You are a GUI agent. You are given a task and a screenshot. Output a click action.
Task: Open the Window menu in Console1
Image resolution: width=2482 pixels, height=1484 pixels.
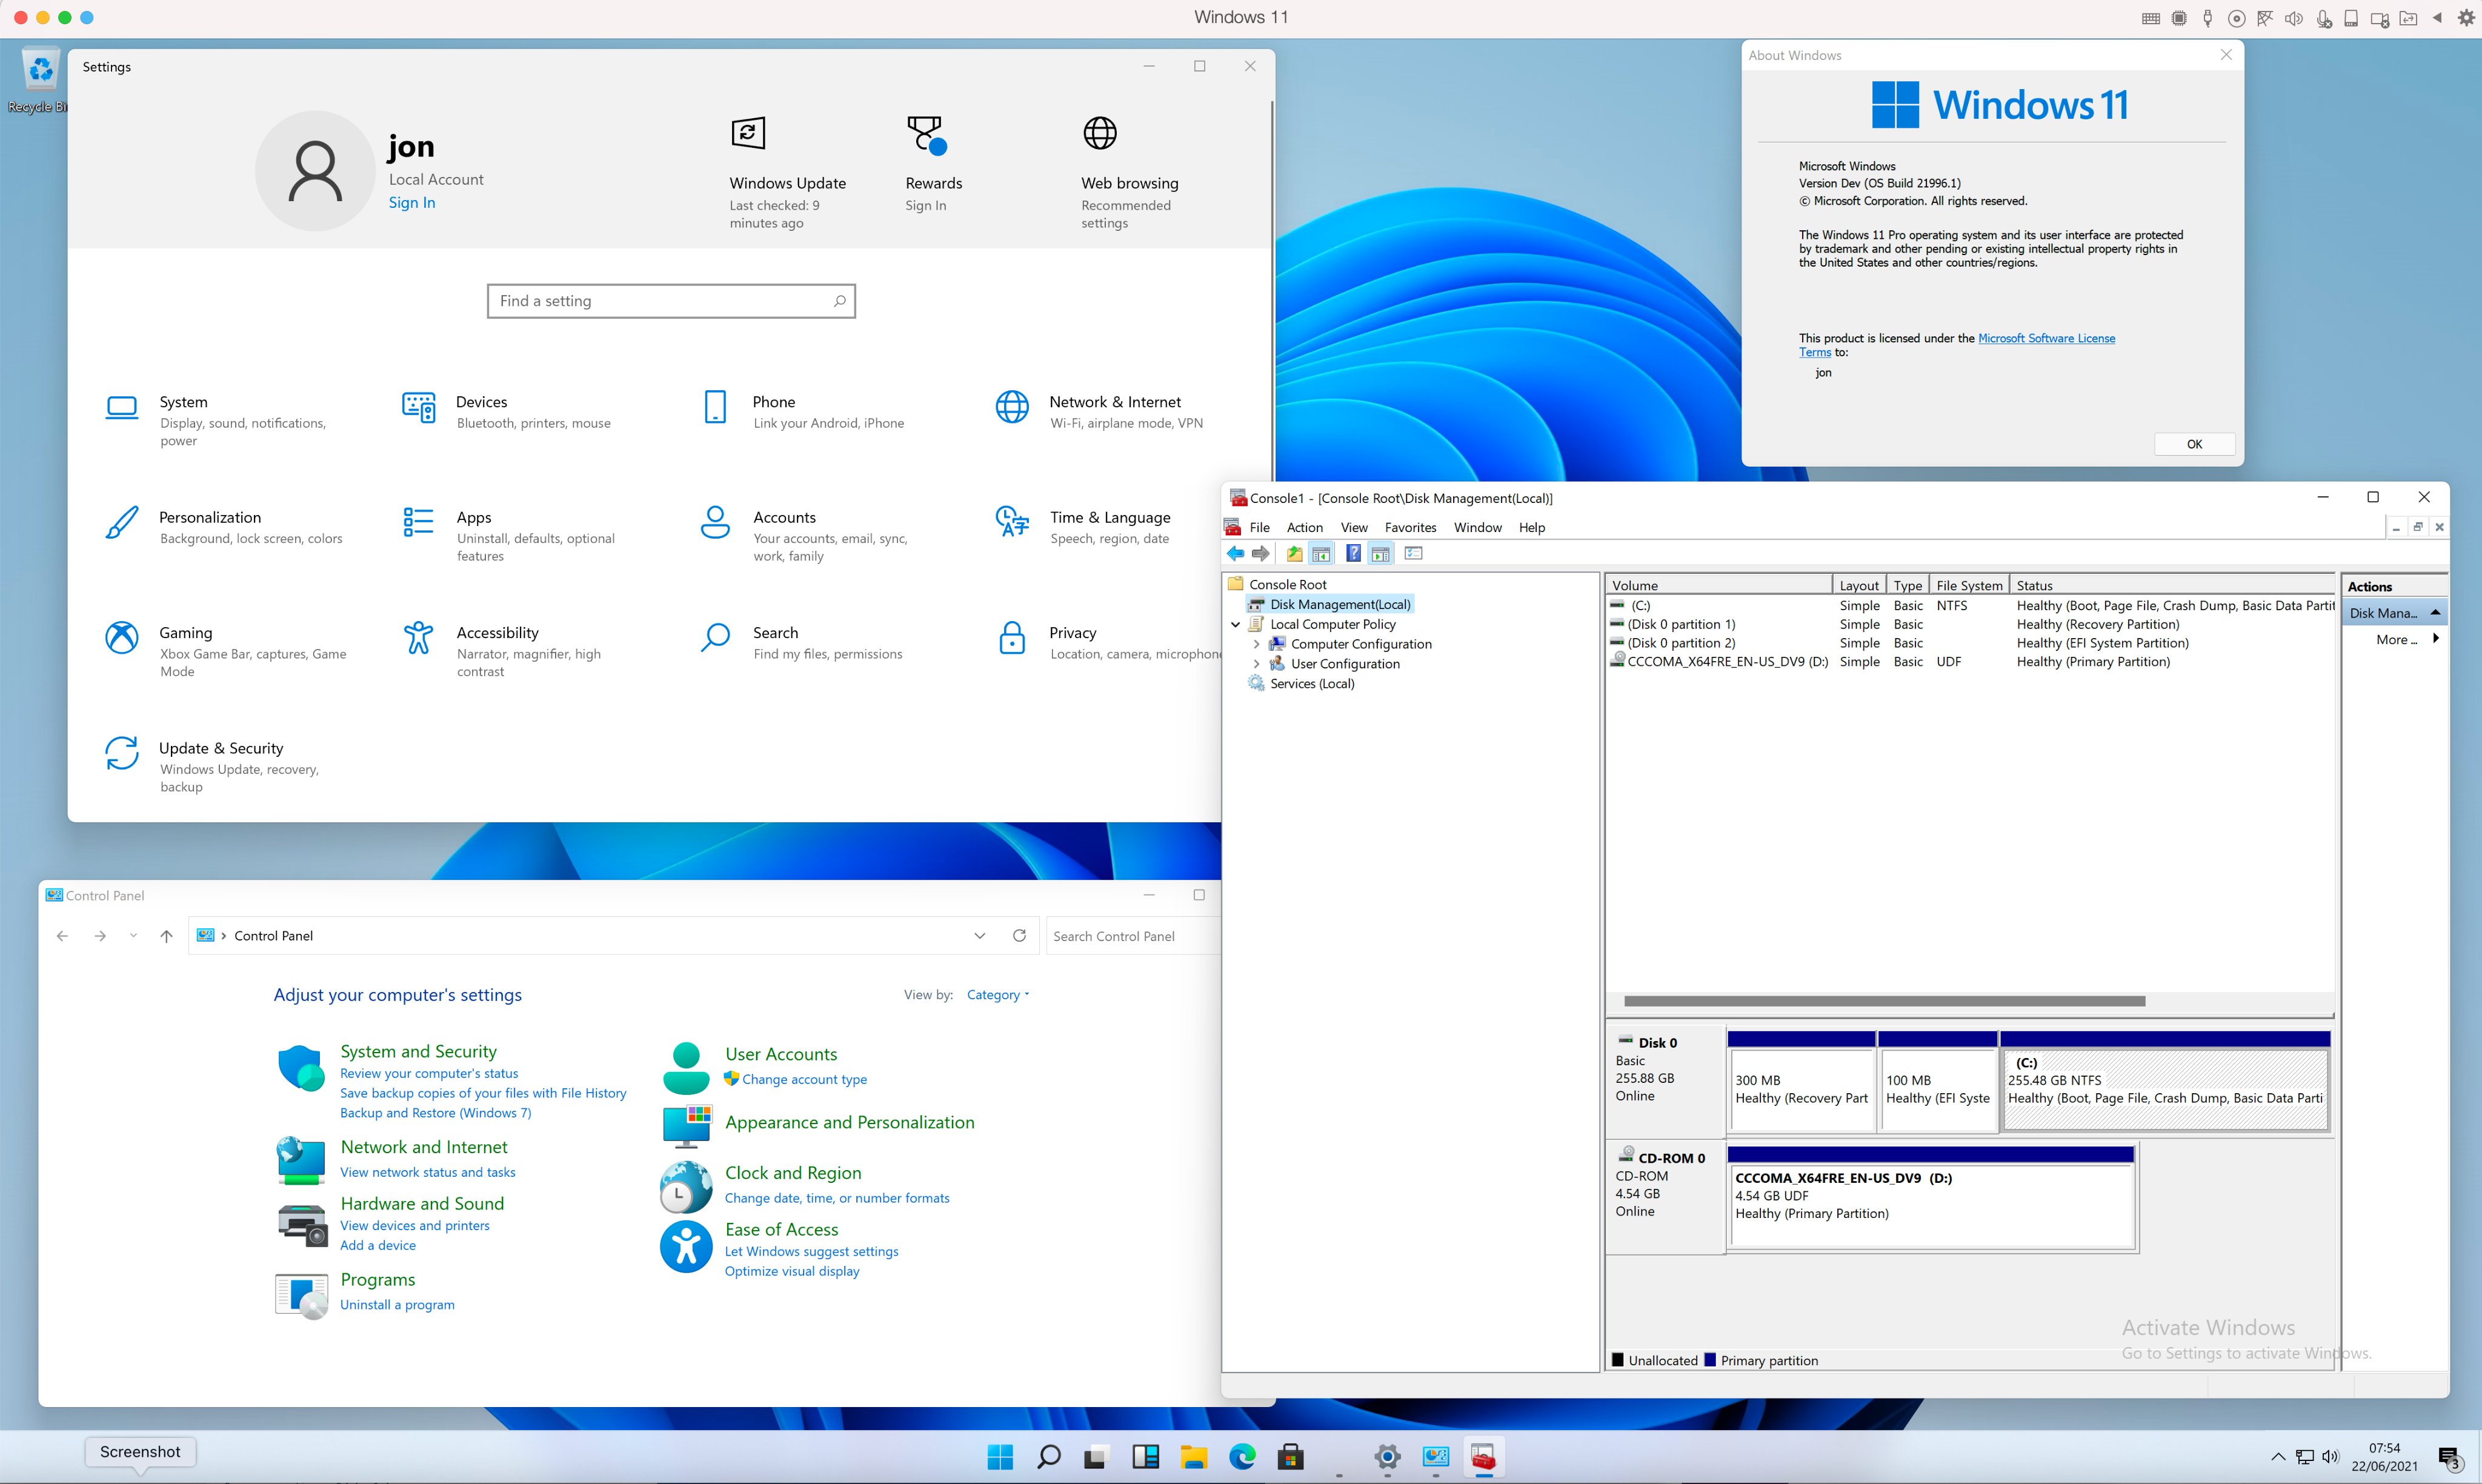(1477, 527)
